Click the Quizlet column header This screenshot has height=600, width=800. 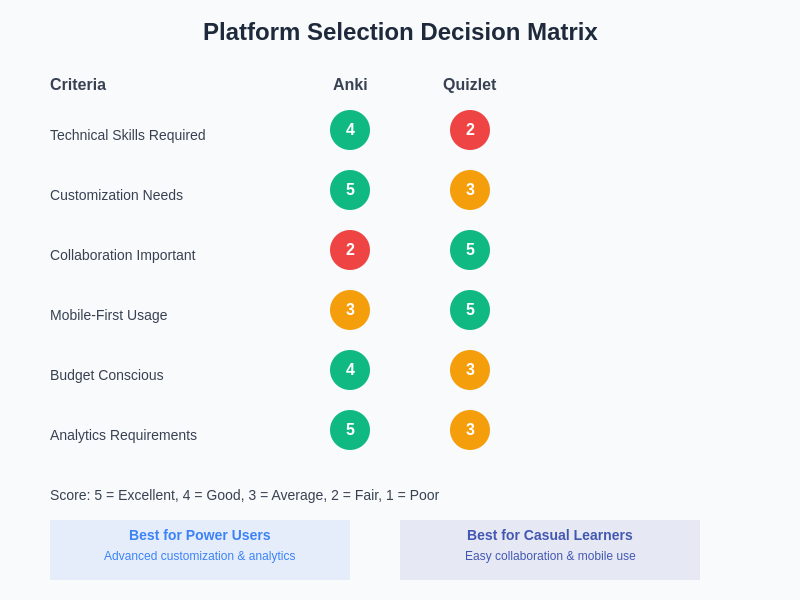pyautogui.click(x=469, y=85)
